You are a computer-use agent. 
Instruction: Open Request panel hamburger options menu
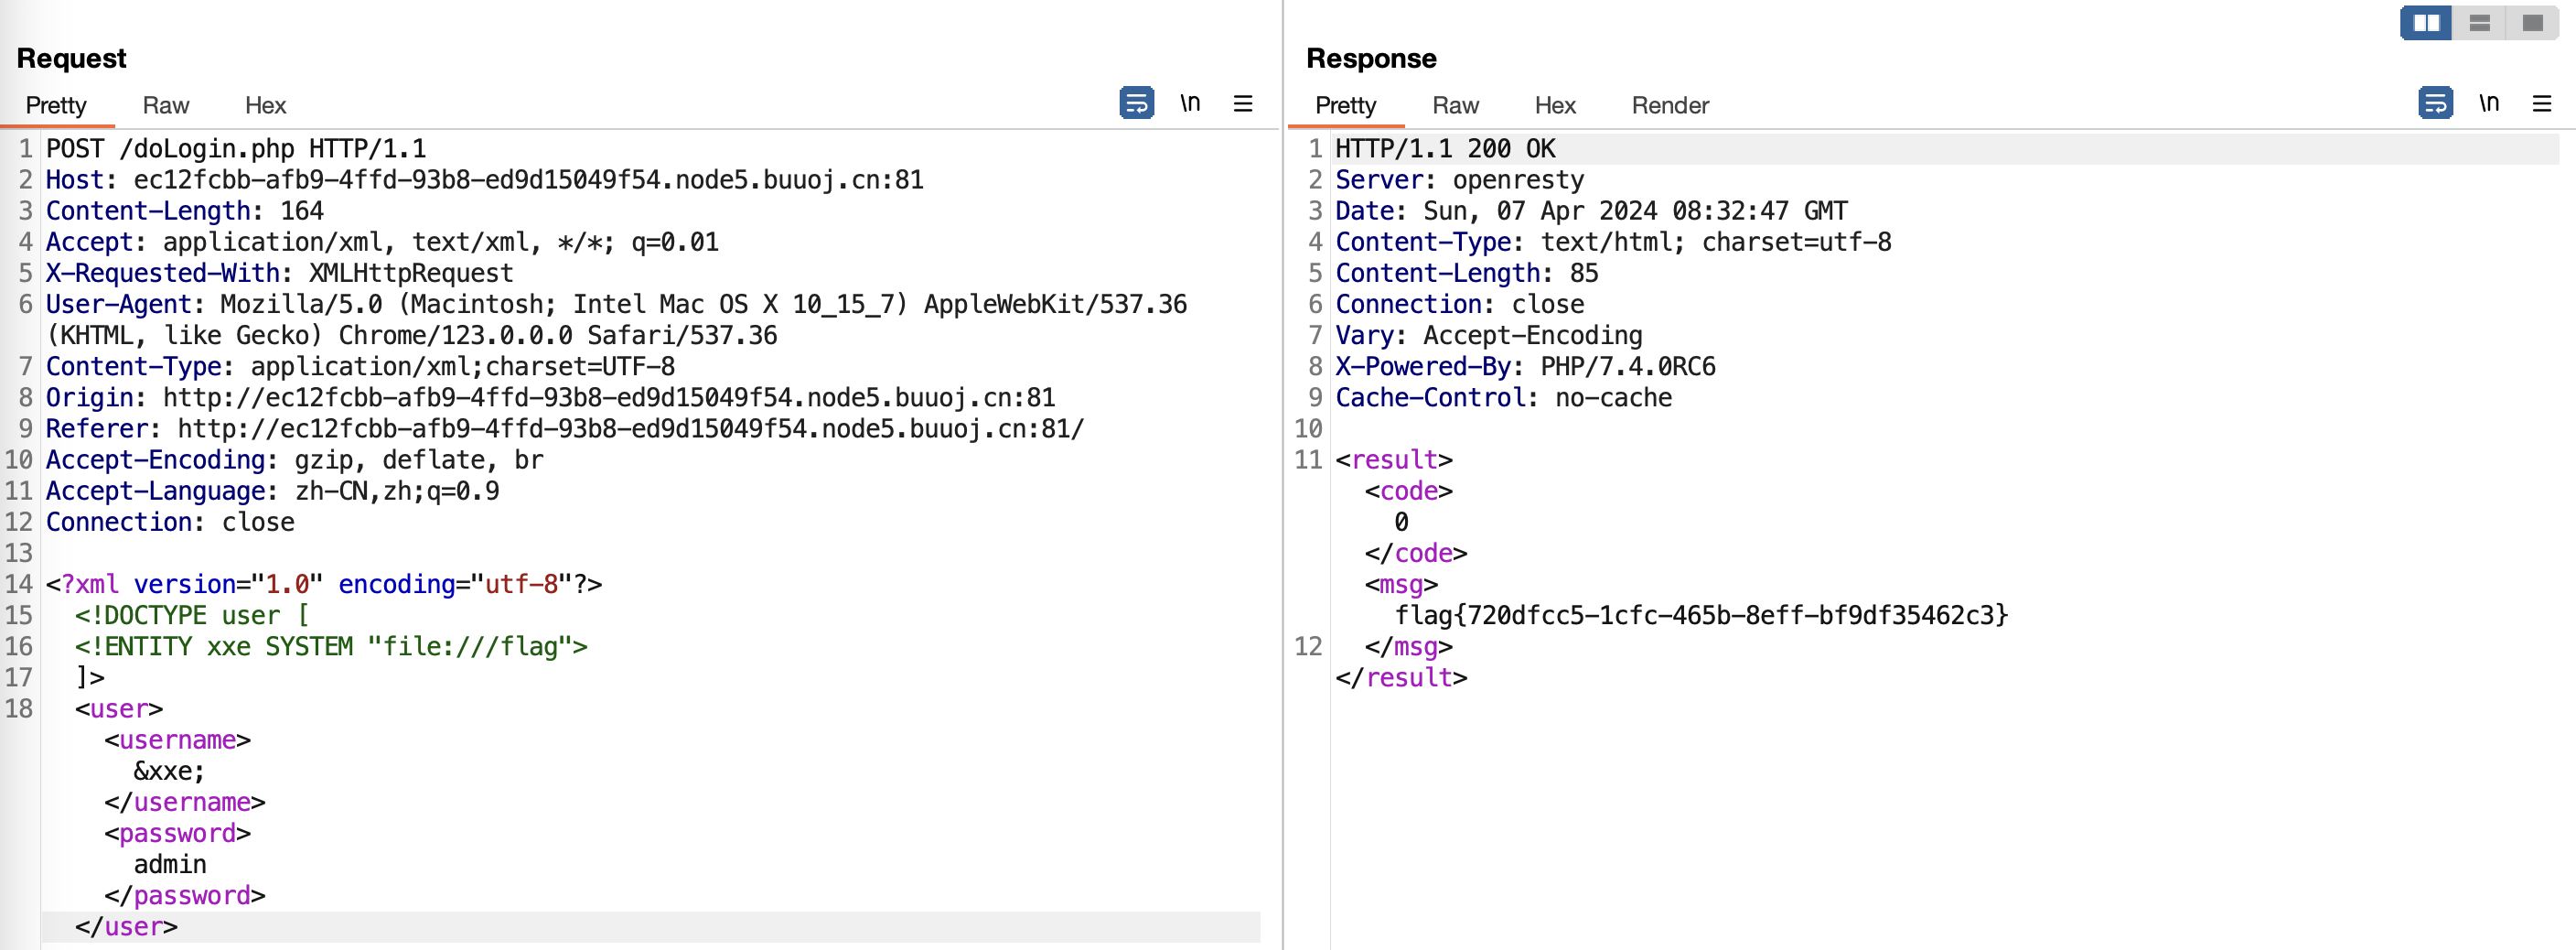tap(1243, 103)
